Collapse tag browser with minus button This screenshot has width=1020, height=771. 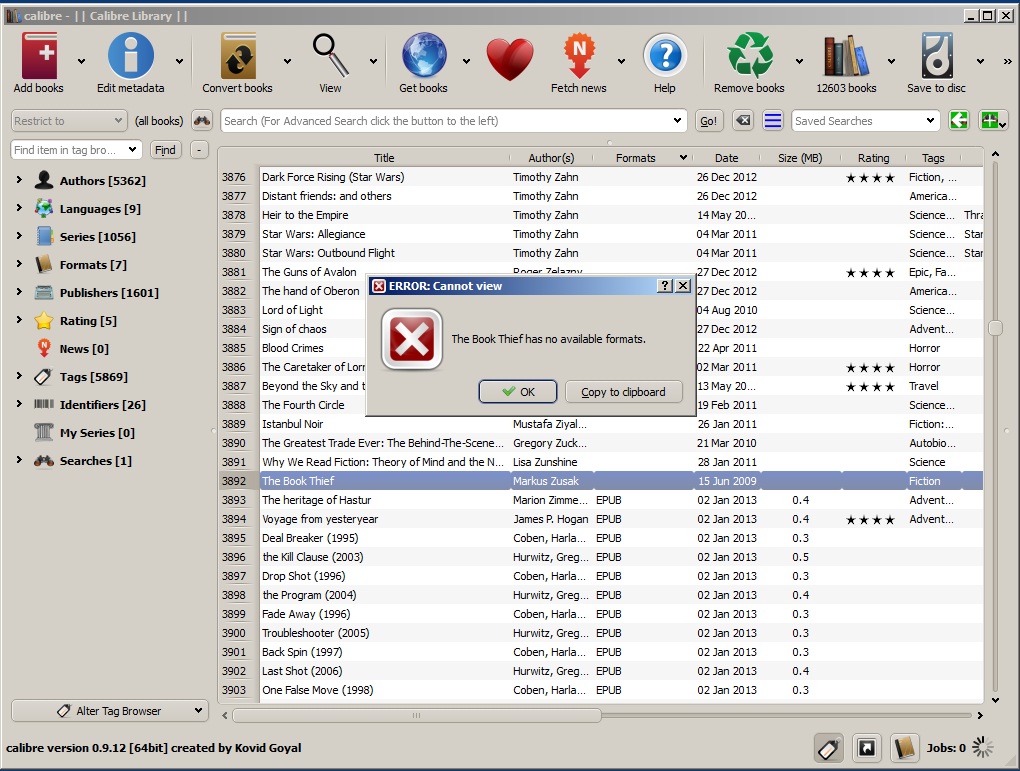point(199,150)
